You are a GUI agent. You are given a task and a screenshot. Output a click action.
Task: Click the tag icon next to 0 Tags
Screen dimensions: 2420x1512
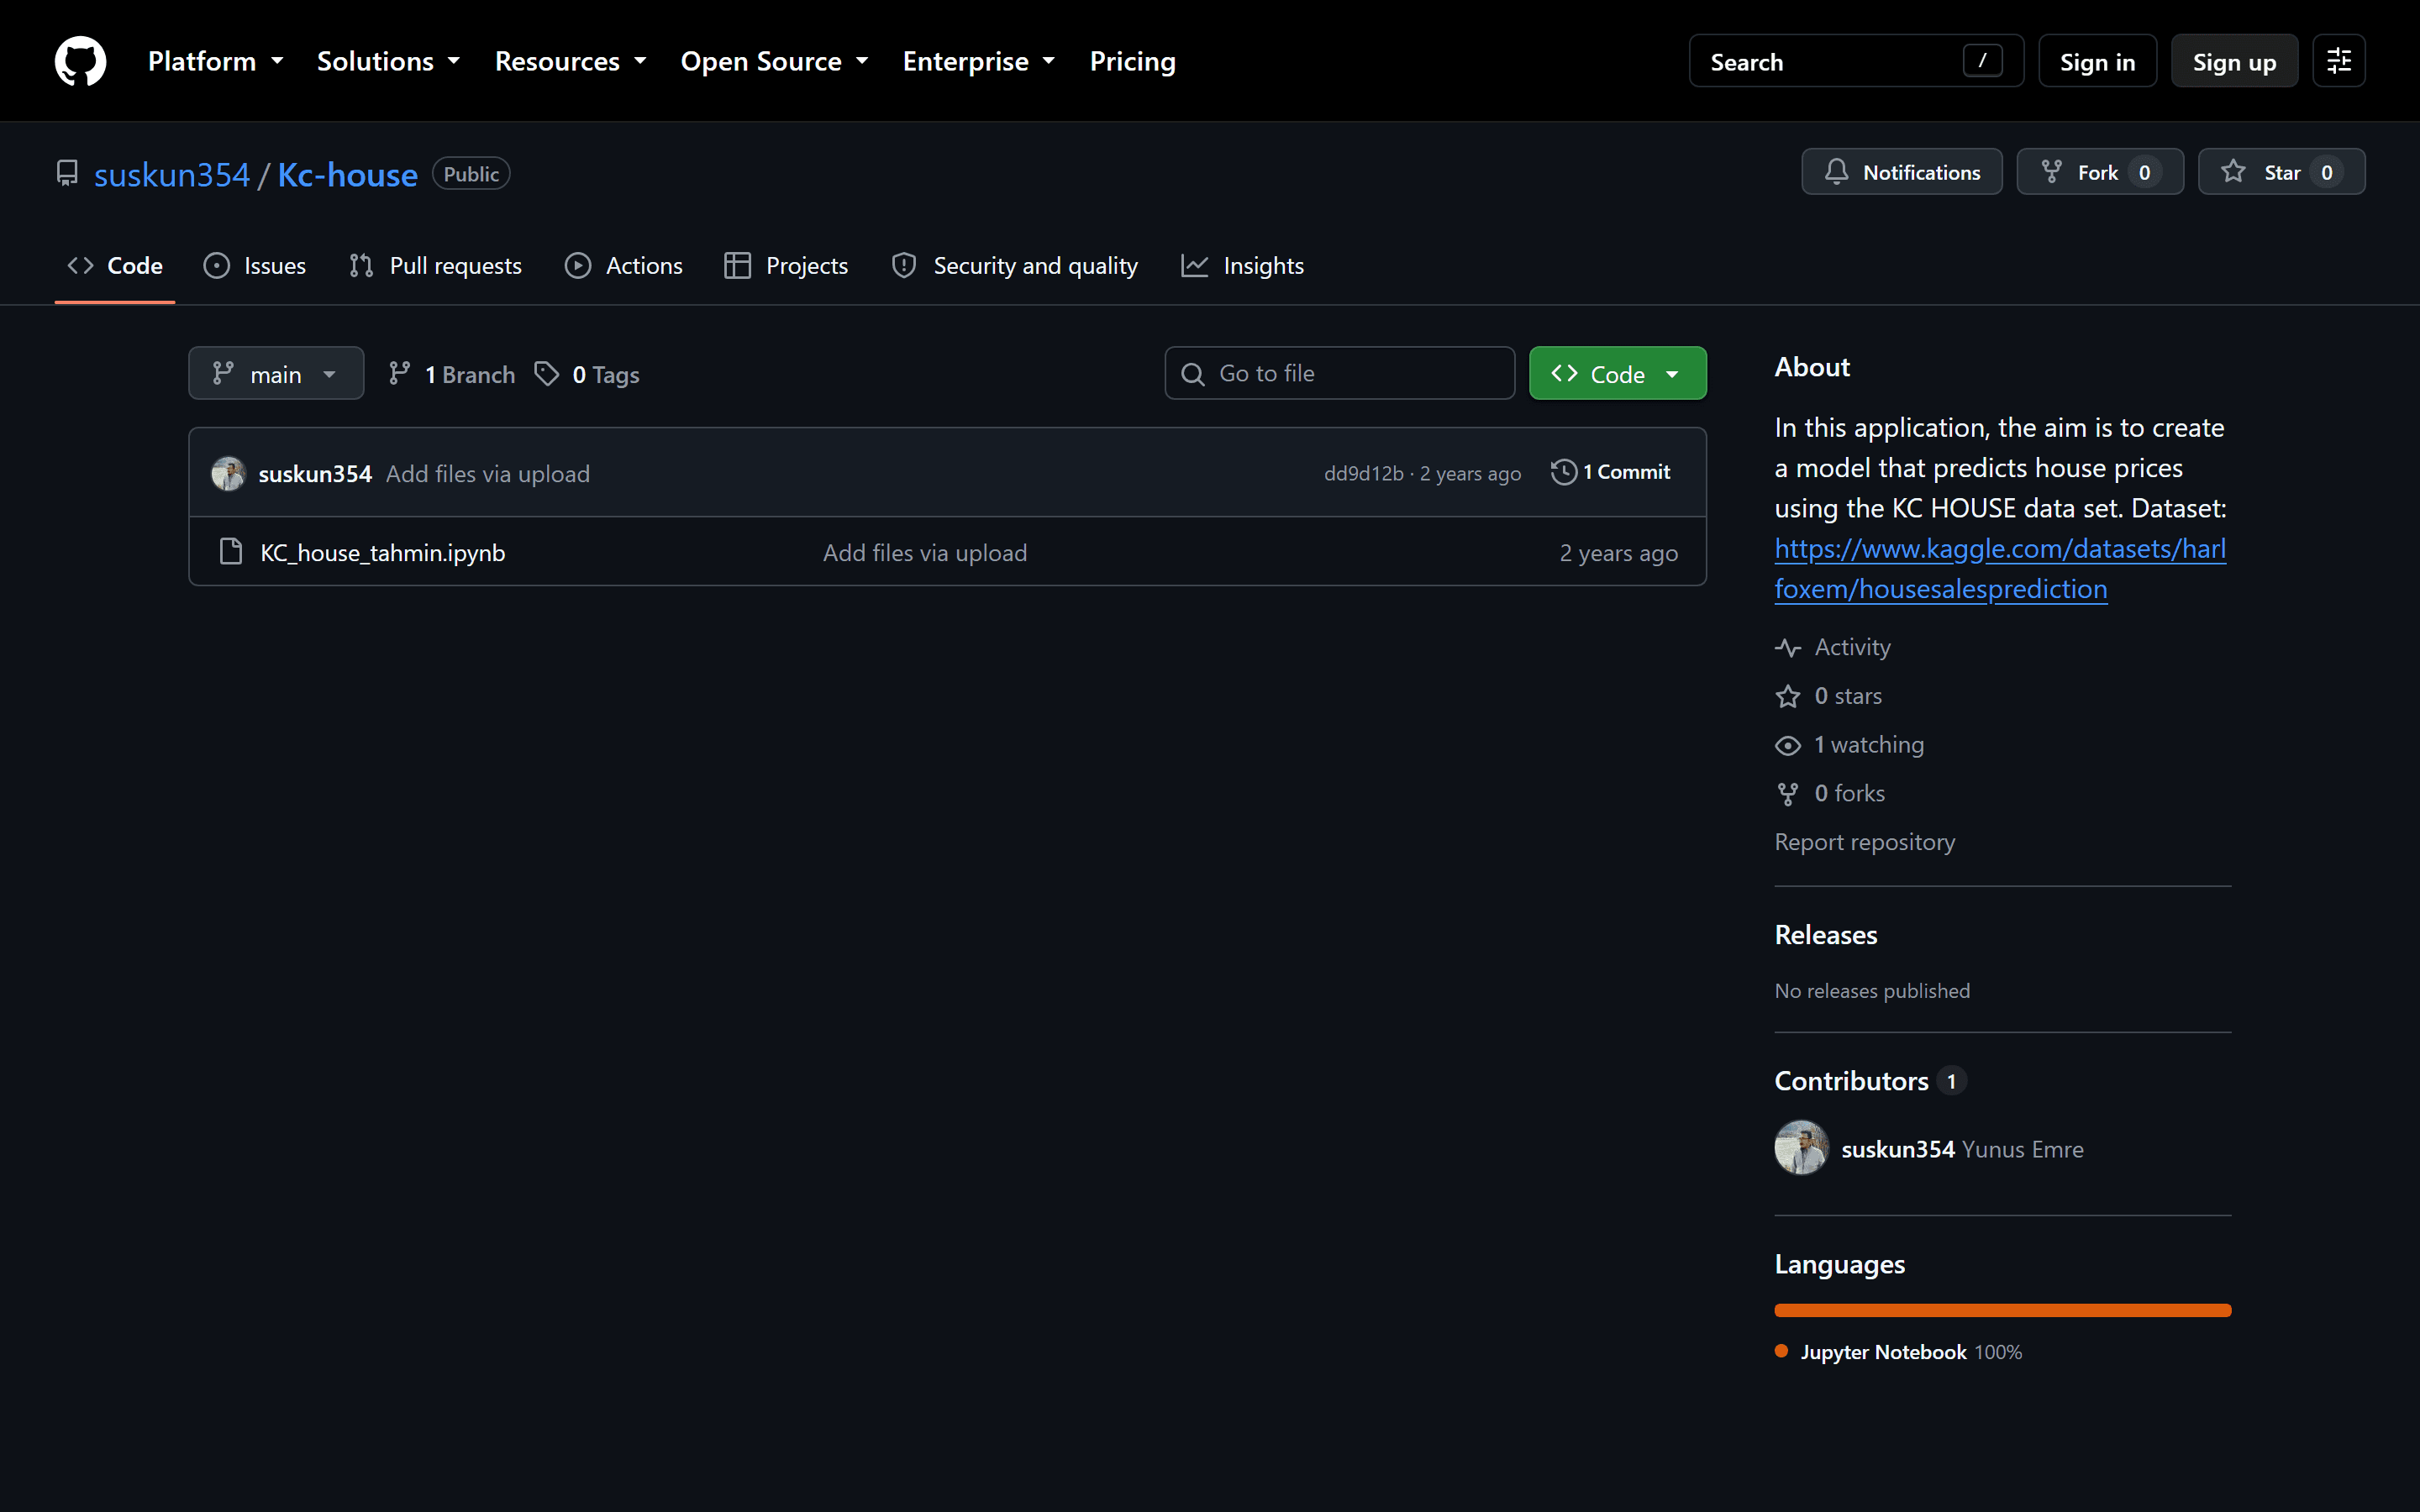pos(546,374)
